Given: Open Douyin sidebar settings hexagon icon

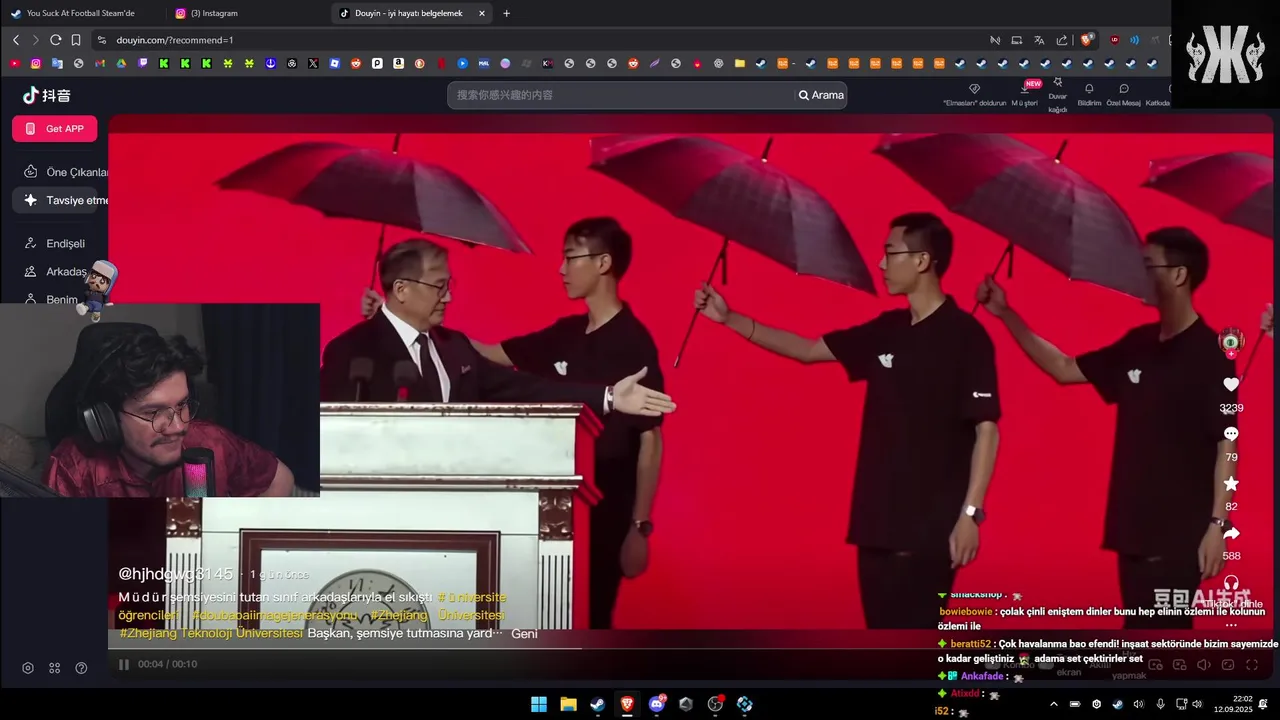Looking at the screenshot, I should [x=28, y=668].
